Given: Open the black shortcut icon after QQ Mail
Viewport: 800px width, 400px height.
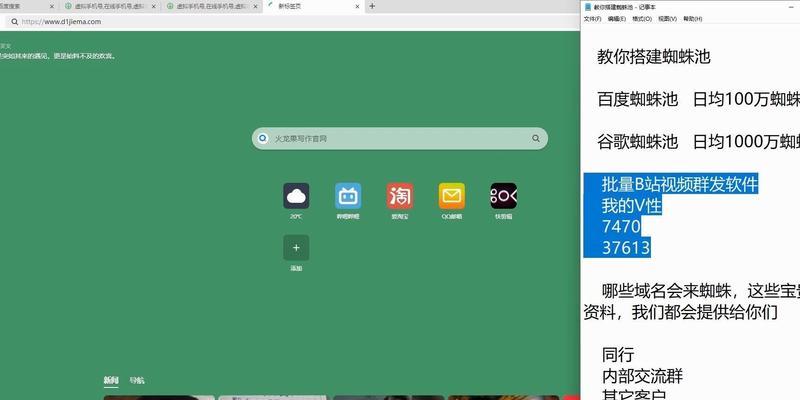Looking at the screenshot, I should coord(504,196).
